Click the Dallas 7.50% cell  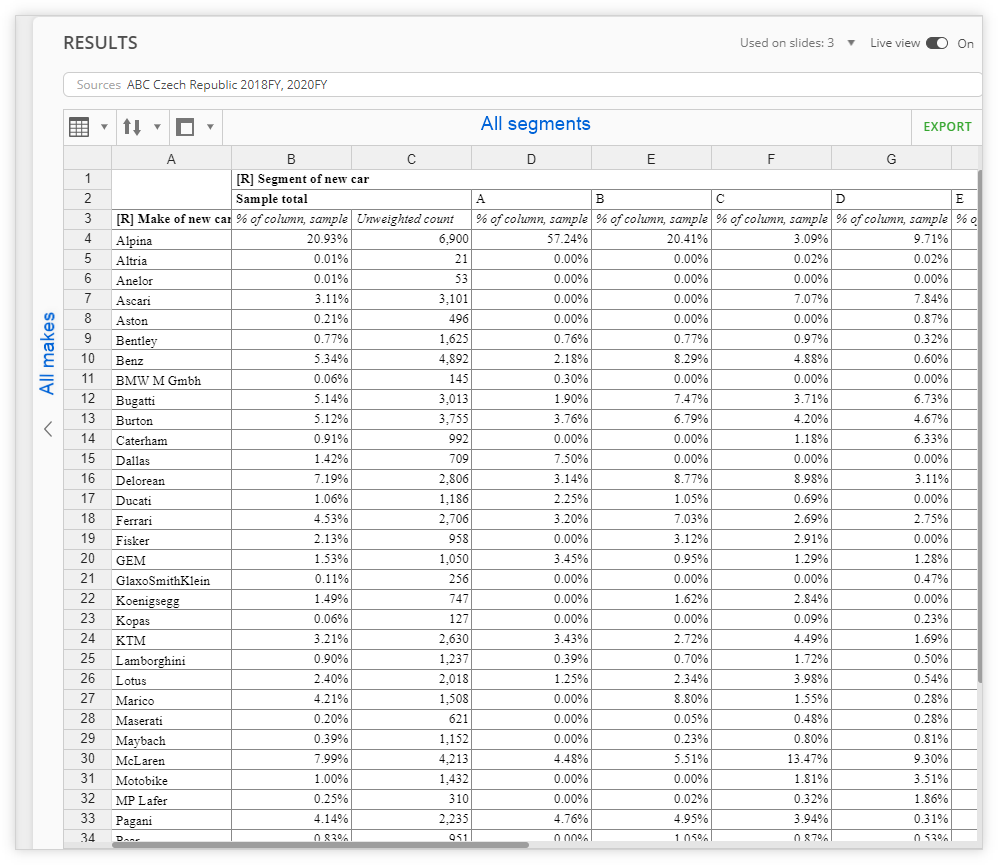point(531,459)
